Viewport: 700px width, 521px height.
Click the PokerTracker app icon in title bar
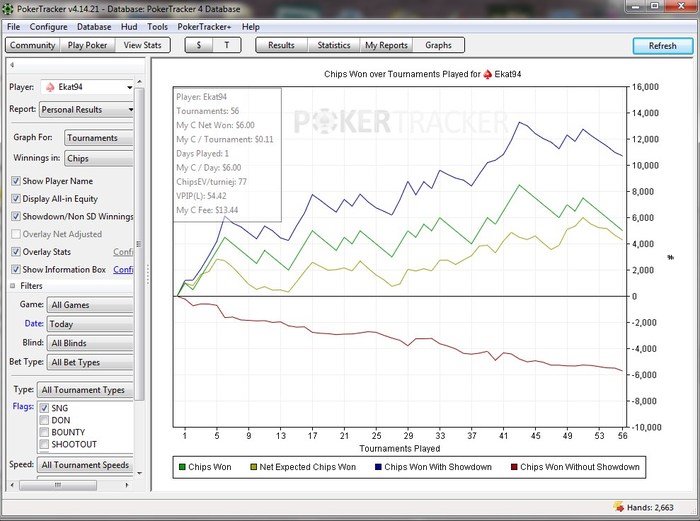(x=8, y=8)
